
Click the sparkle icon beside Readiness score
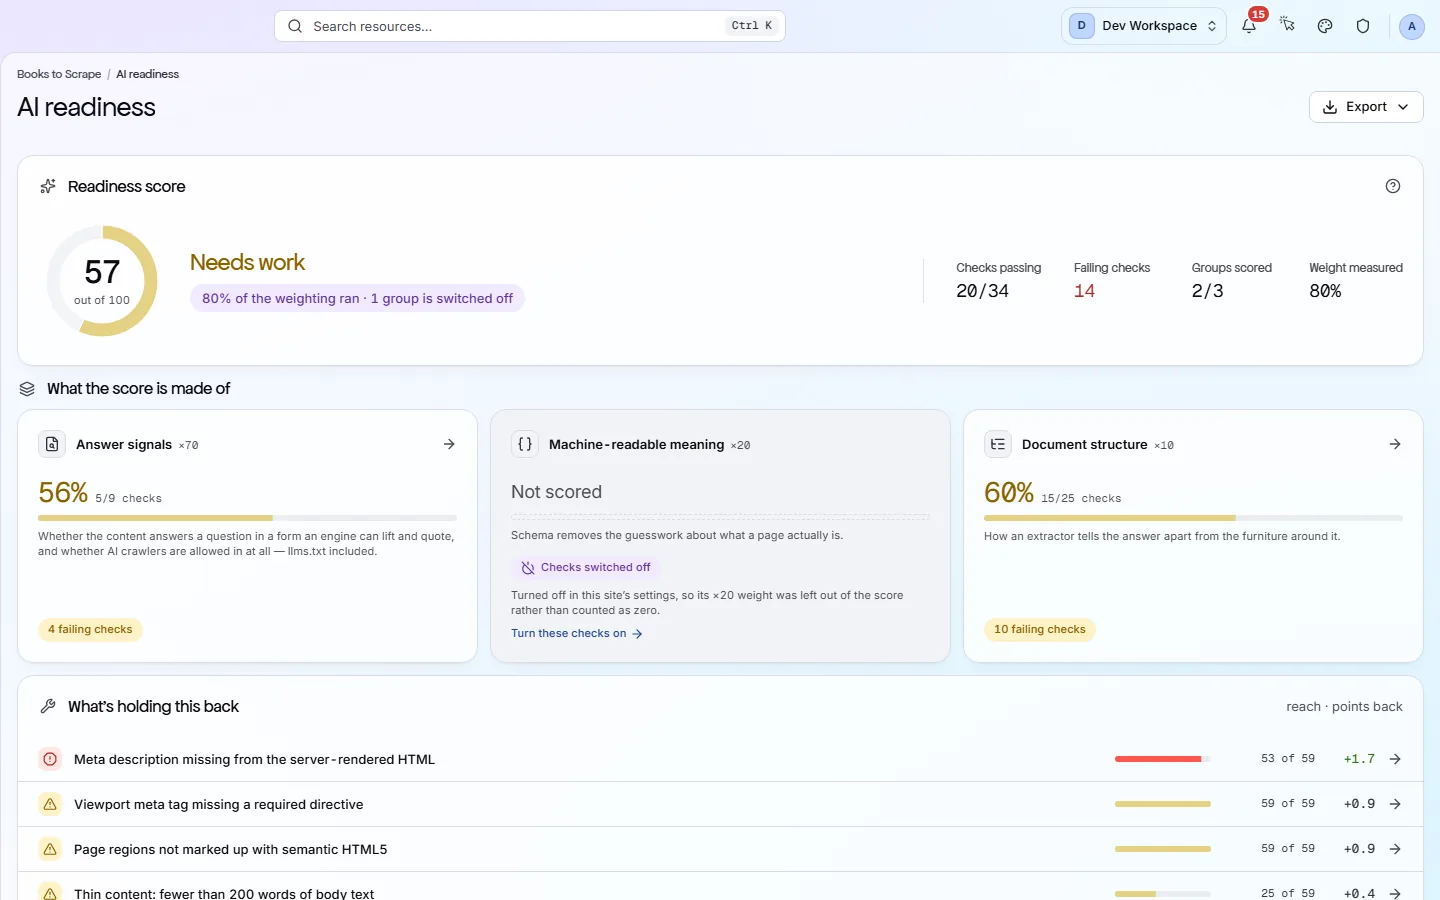(47, 186)
